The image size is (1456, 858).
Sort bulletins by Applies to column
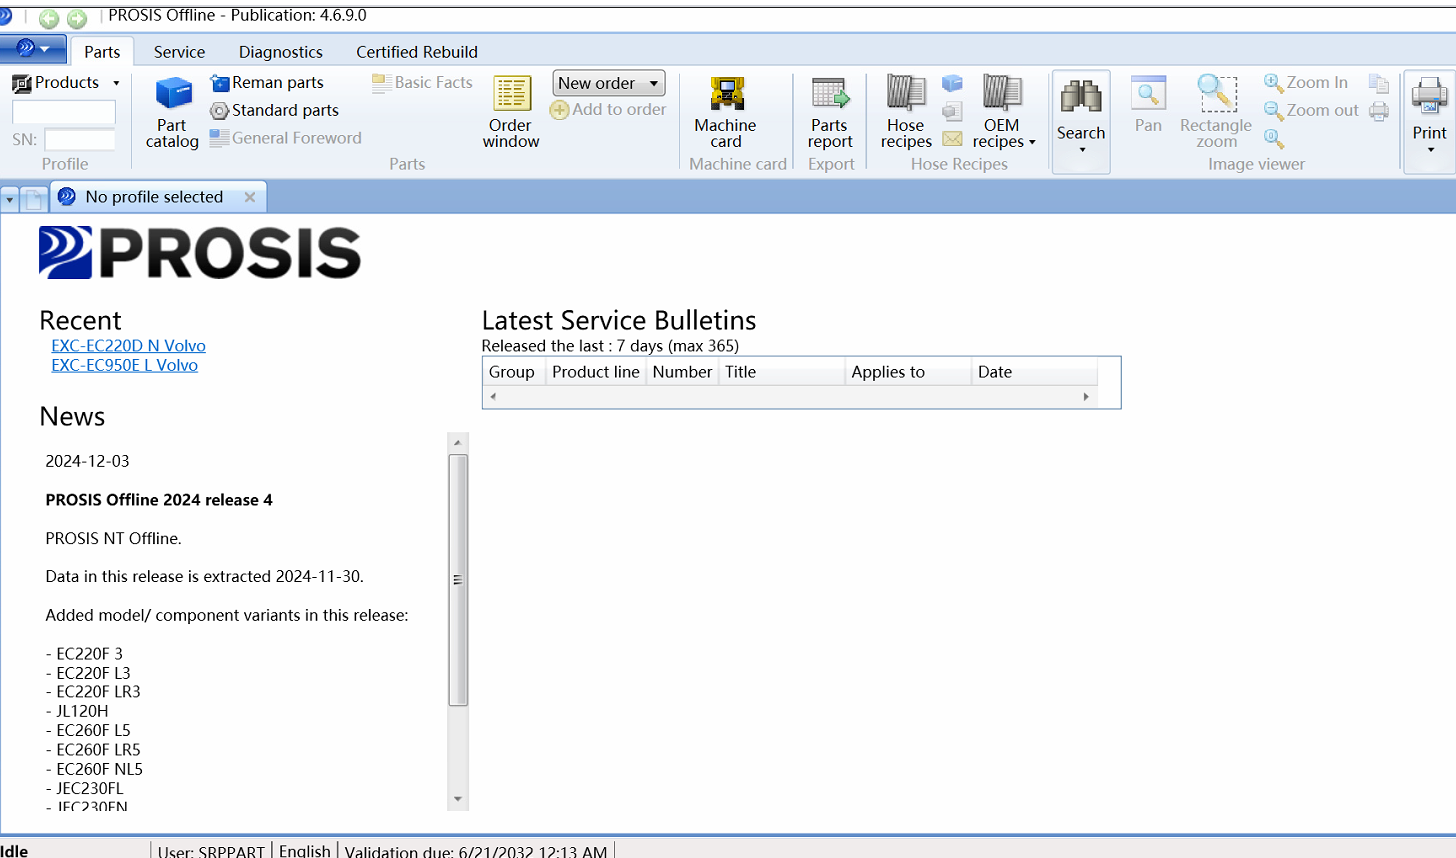(x=908, y=372)
